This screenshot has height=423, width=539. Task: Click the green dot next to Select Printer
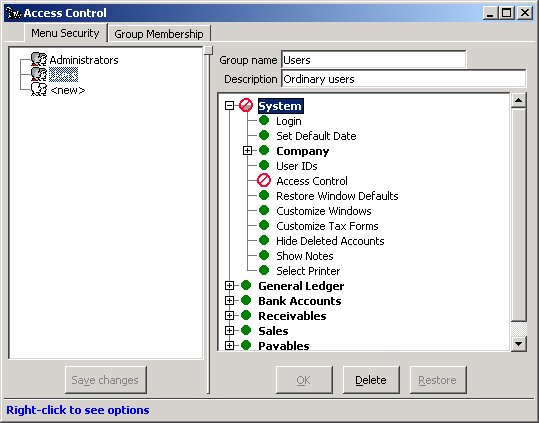264,270
